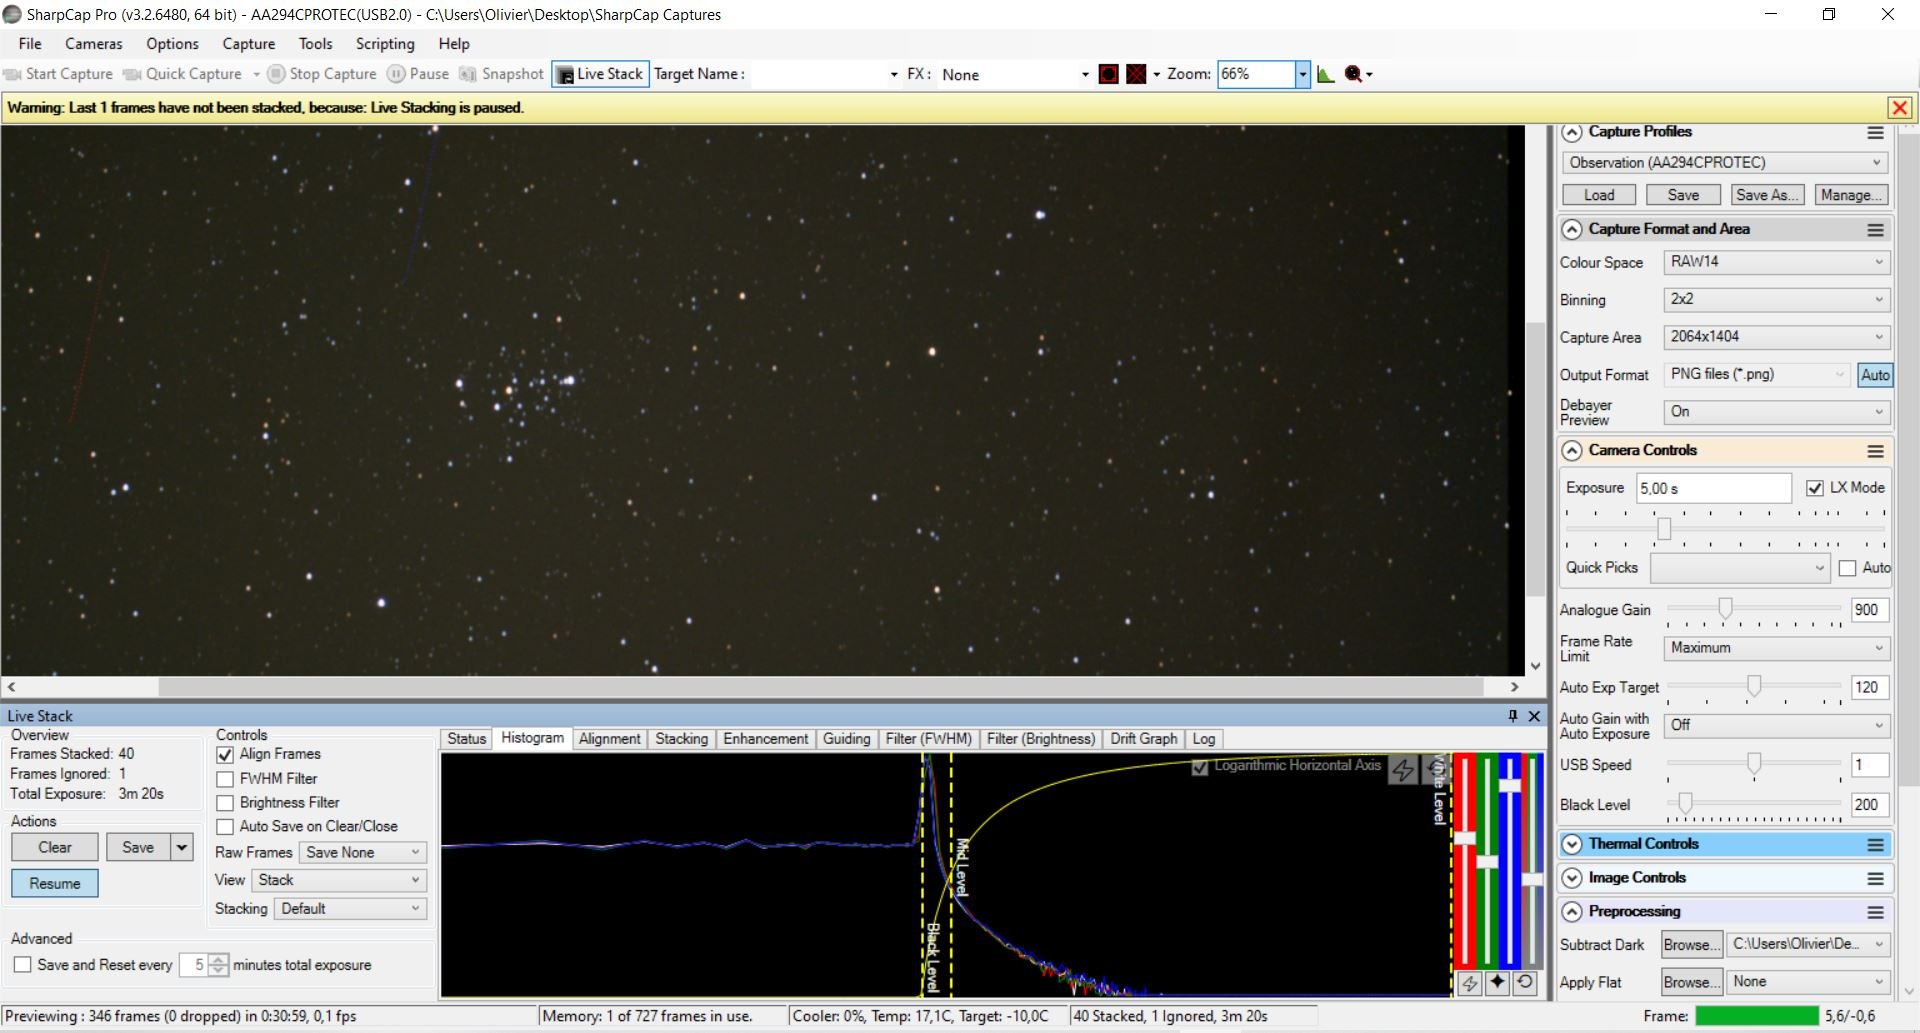Open Capture Format and Area panel menu
This screenshot has width=1920, height=1033.
tap(1875, 230)
